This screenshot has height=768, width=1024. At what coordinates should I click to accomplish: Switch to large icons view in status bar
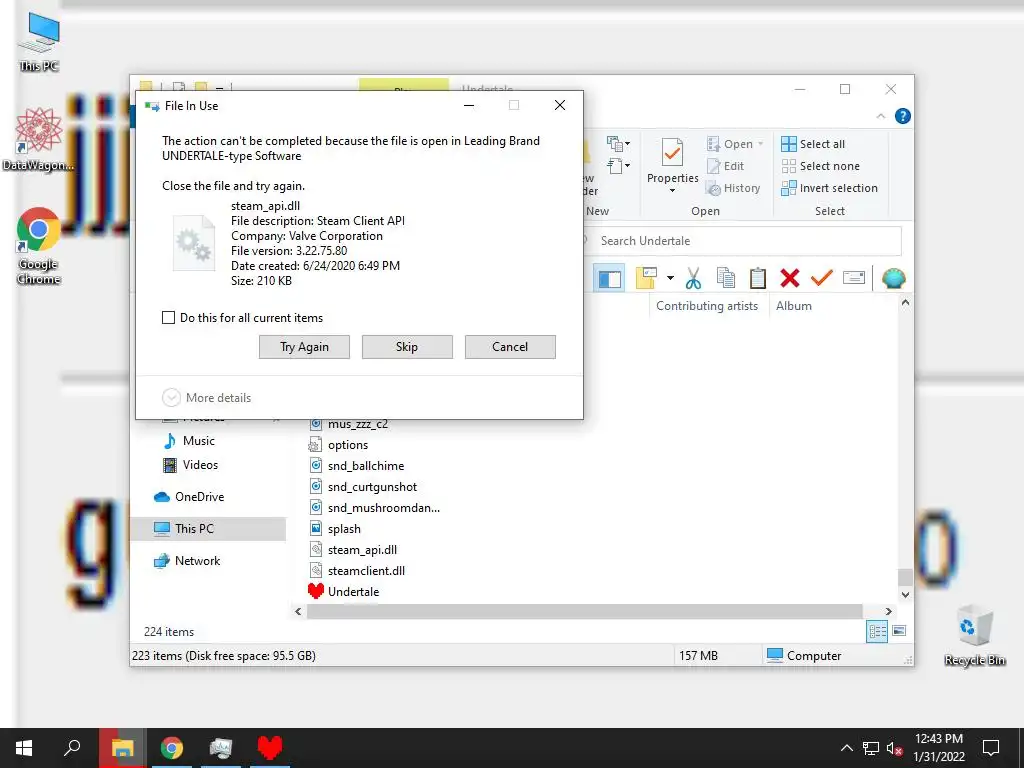pyautogui.click(x=899, y=631)
